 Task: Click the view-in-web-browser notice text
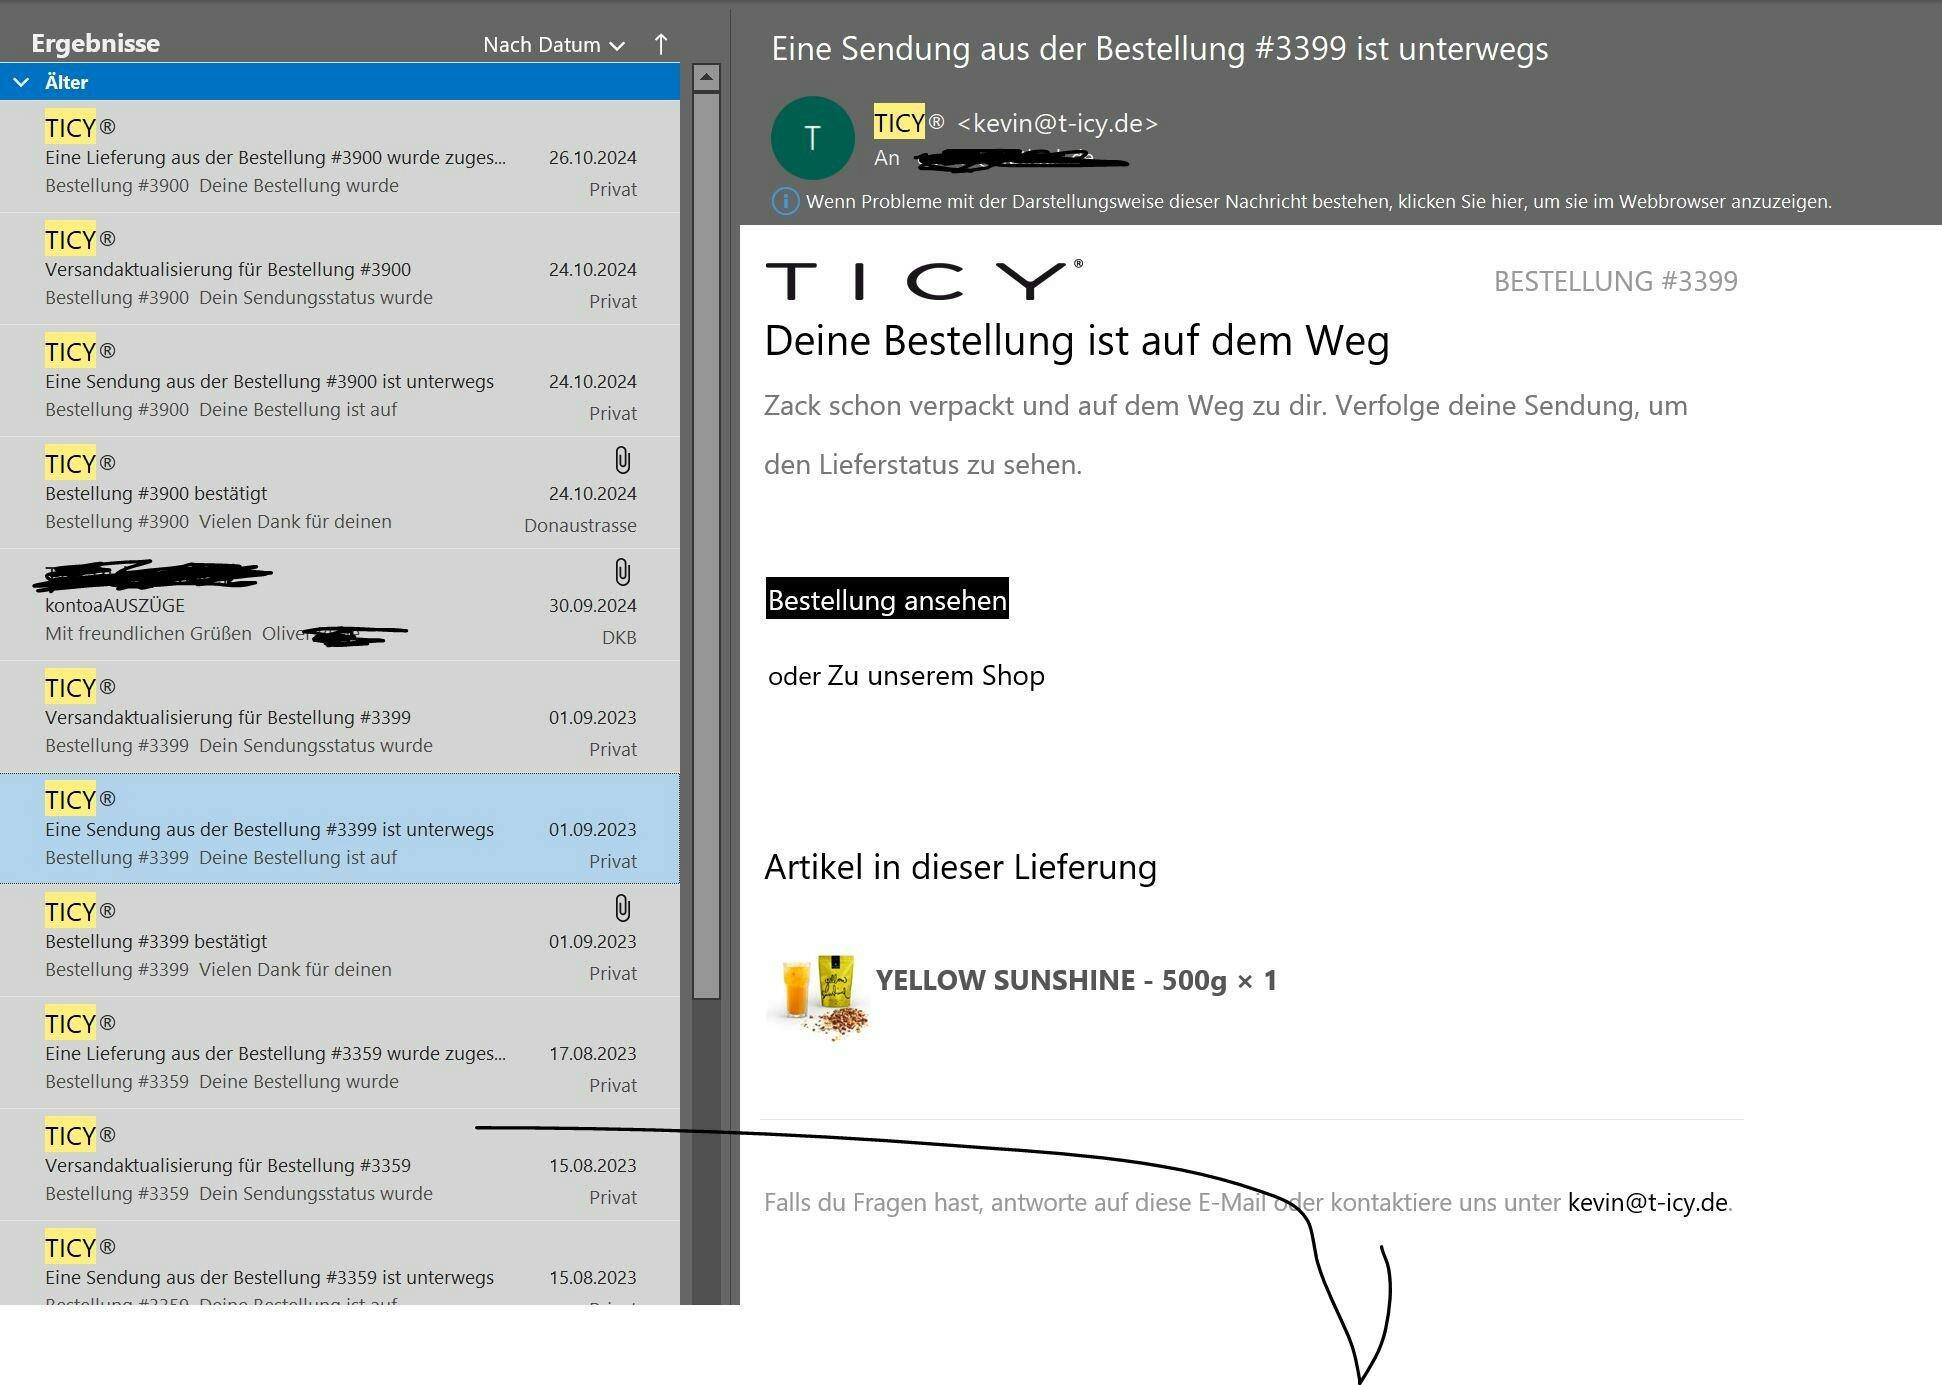click(x=1319, y=201)
